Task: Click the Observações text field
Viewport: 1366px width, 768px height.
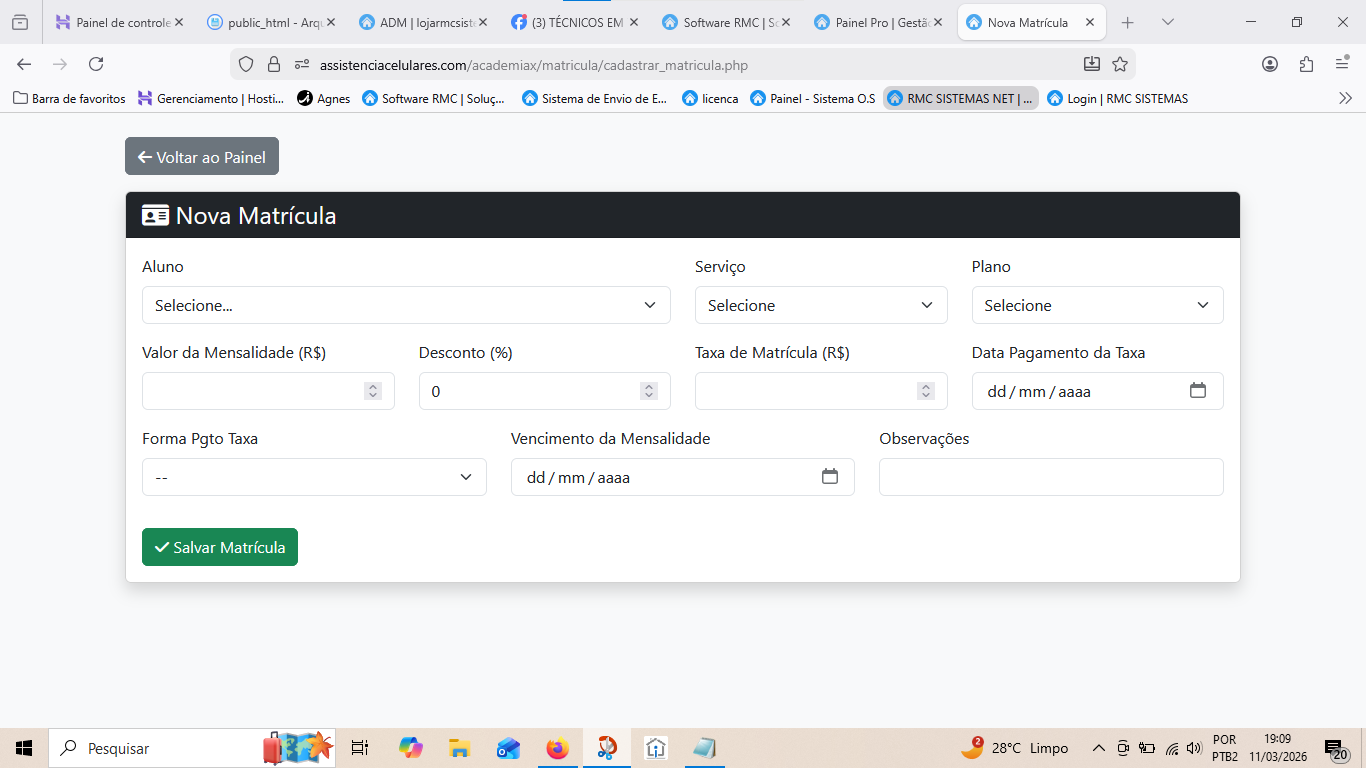Action: click(1051, 477)
